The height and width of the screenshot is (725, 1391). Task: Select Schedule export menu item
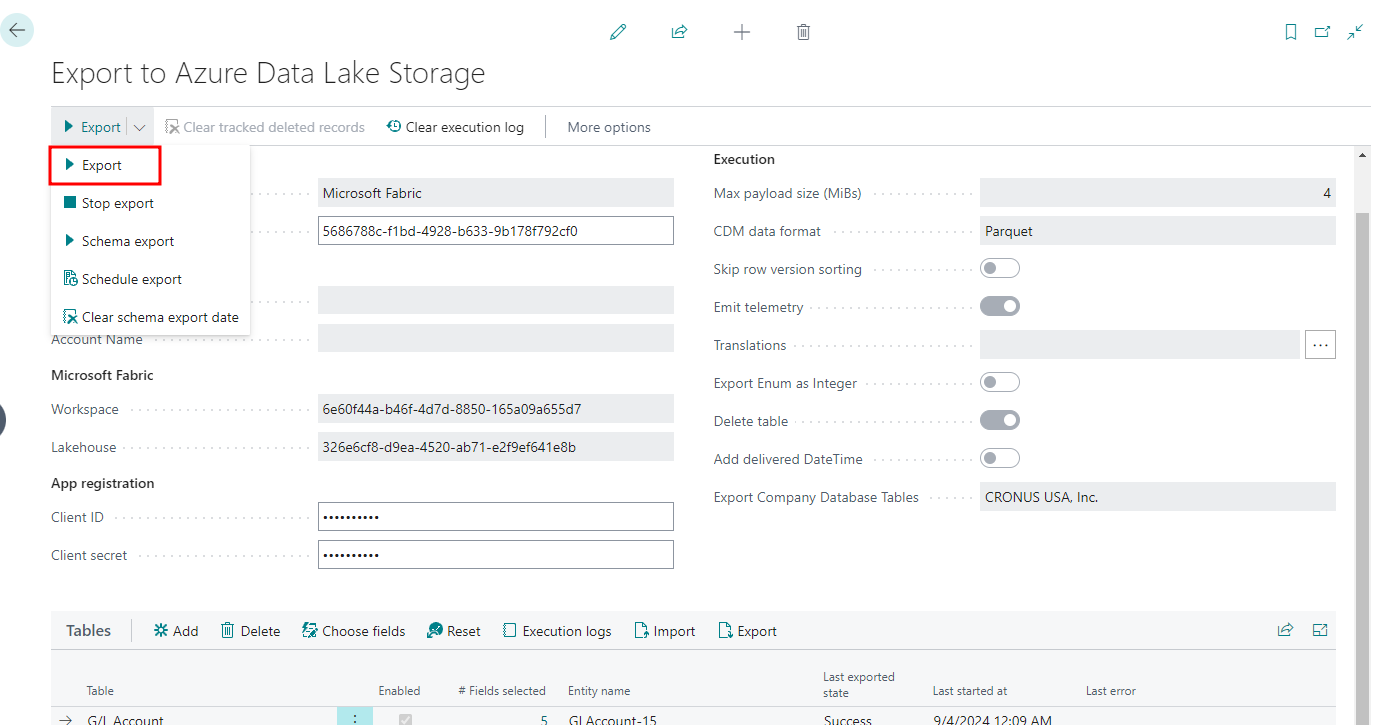click(x=150, y=279)
